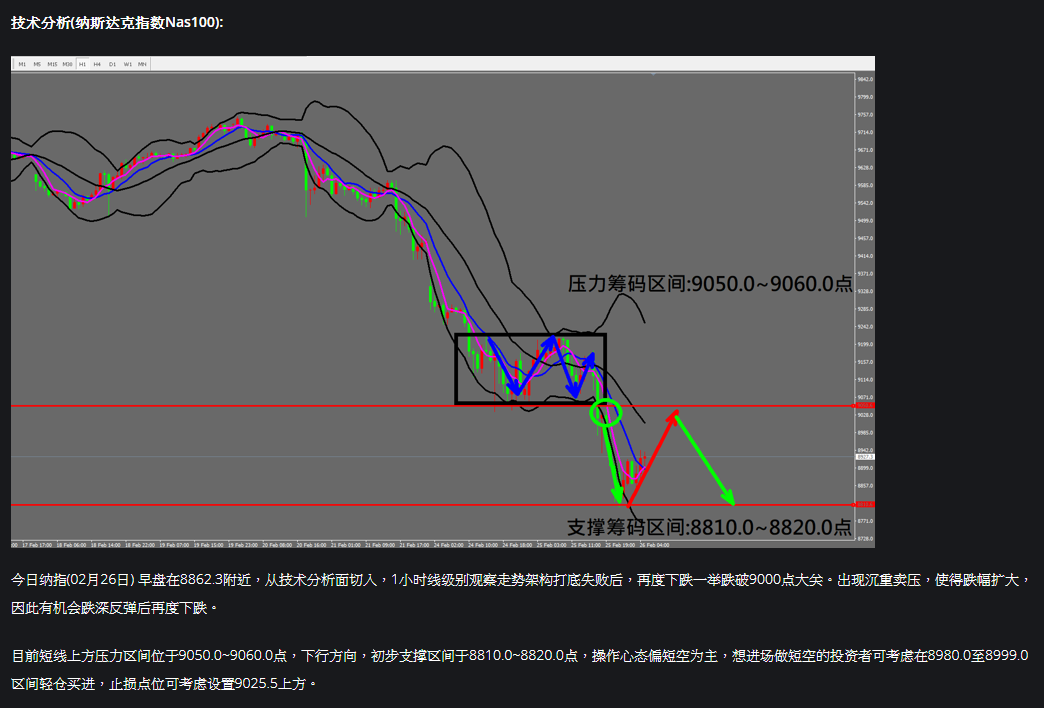Click the 8985.0 price axis label
This screenshot has width=1044, height=708.
point(866,433)
